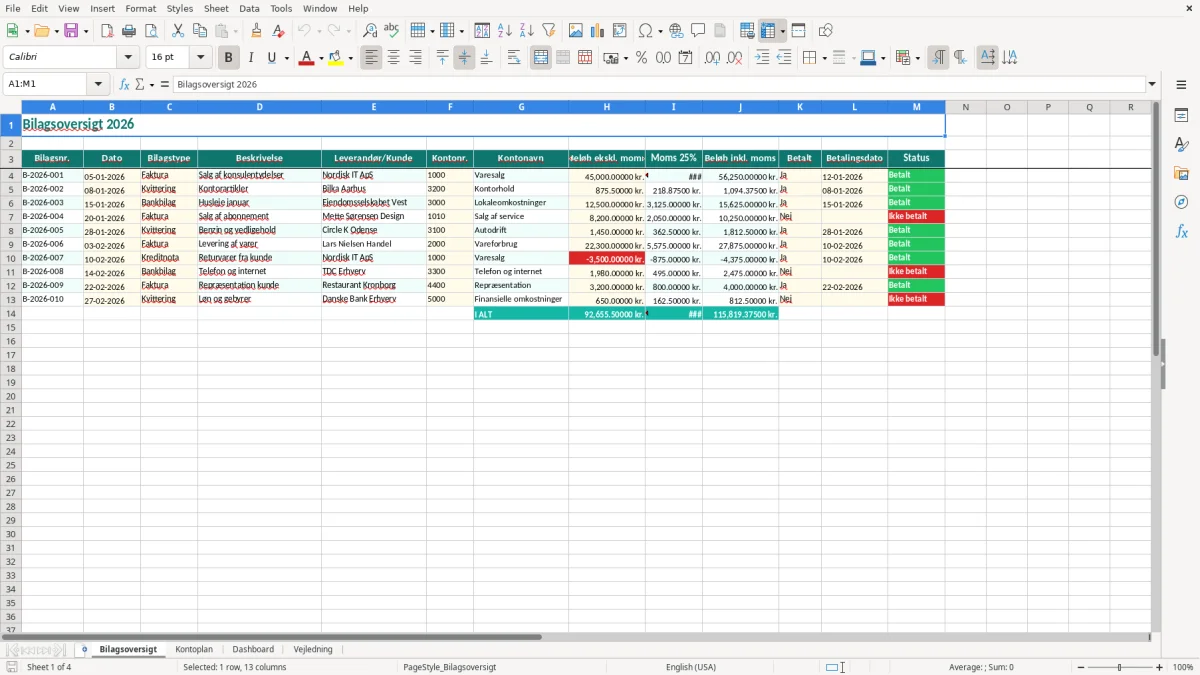Open the Select Function dropdown beside Sum icon
This screenshot has height=675, width=1200.
pyautogui.click(x=152, y=85)
